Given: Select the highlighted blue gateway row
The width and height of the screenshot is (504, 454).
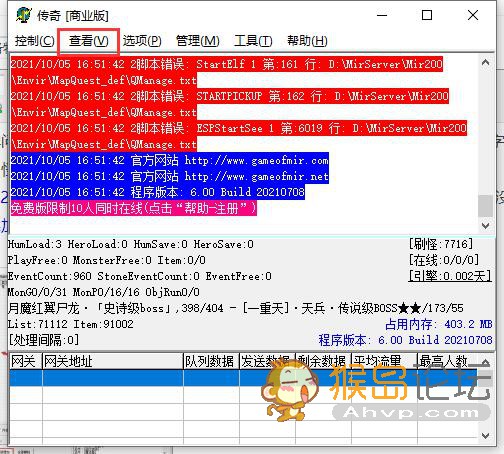Looking at the screenshot, I should (243, 378).
